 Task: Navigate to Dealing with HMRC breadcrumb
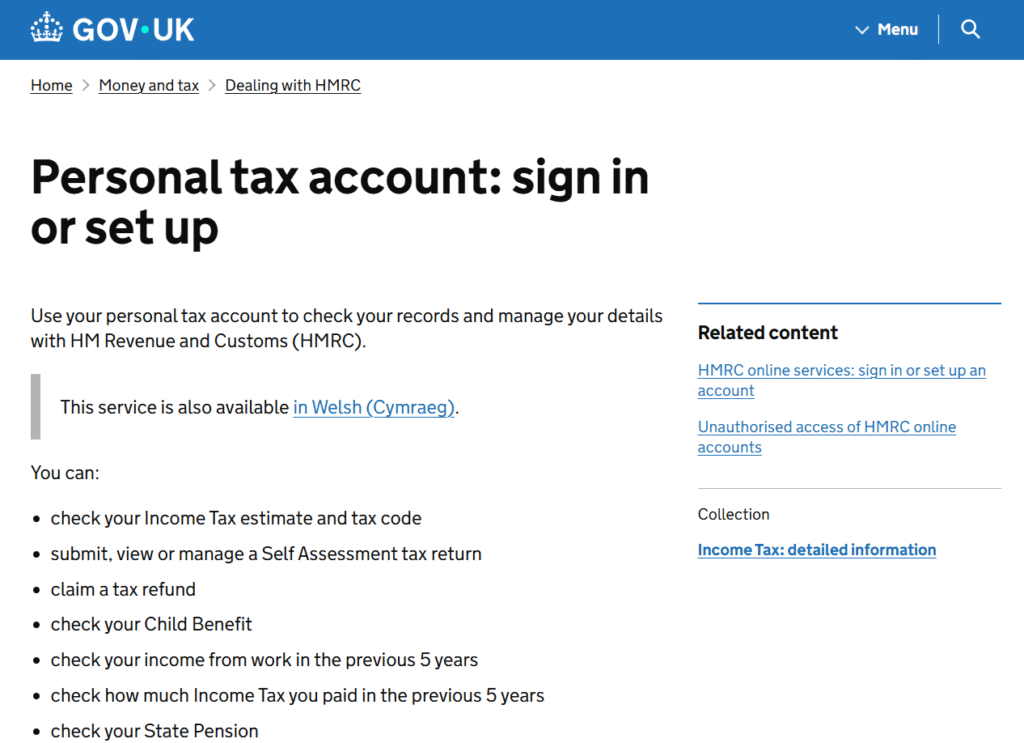(x=292, y=86)
